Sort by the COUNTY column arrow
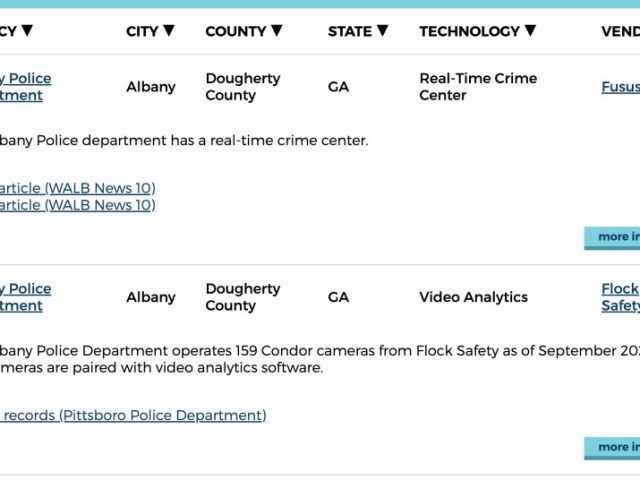The image size is (640, 480). [x=277, y=31]
